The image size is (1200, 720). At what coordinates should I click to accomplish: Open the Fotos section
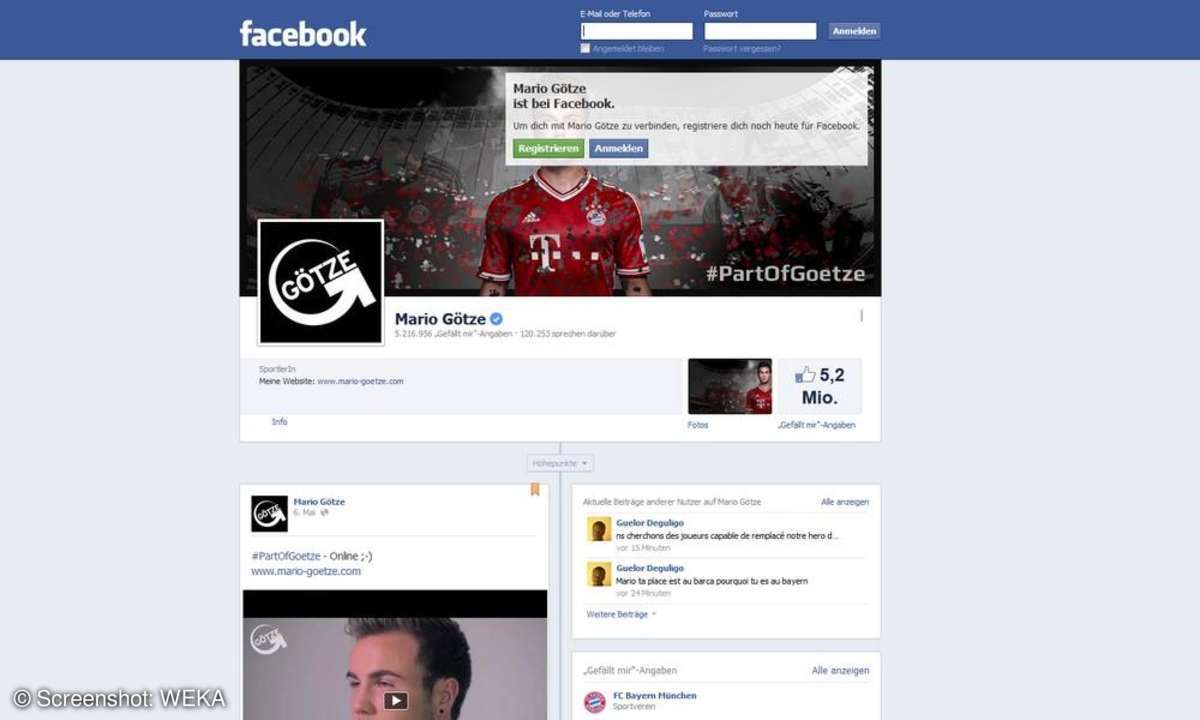(696, 424)
